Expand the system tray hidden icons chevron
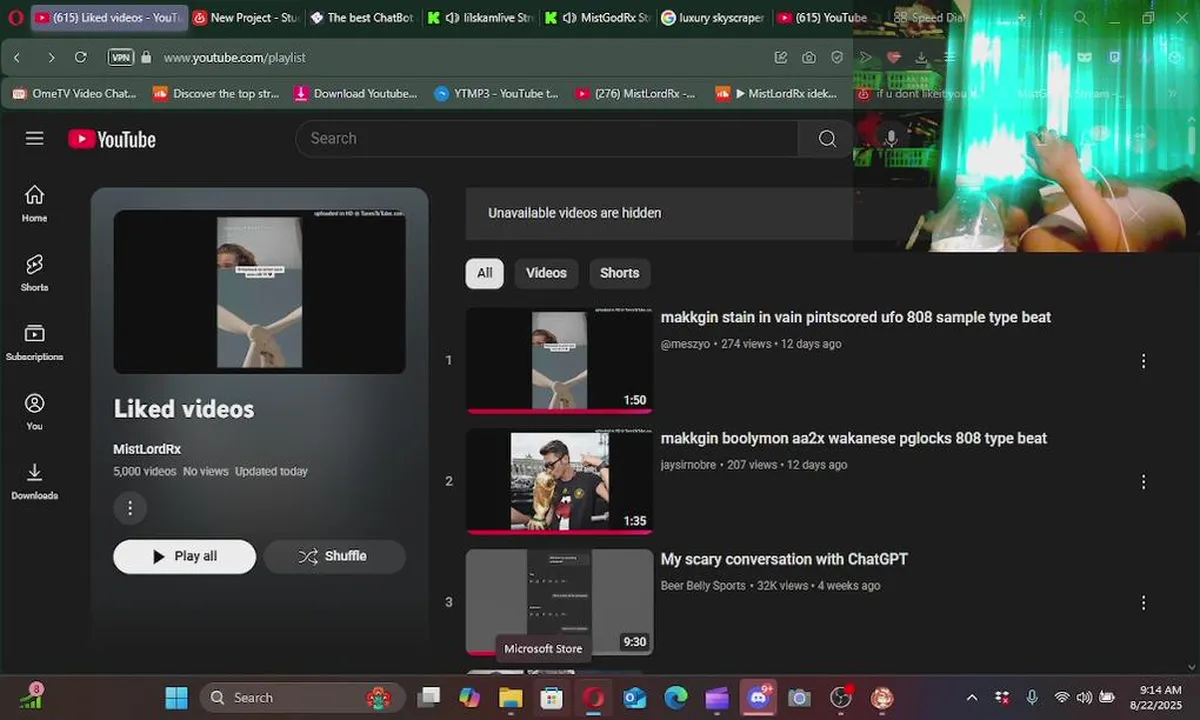Viewport: 1200px width, 720px height. pyautogui.click(x=972, y=698)
